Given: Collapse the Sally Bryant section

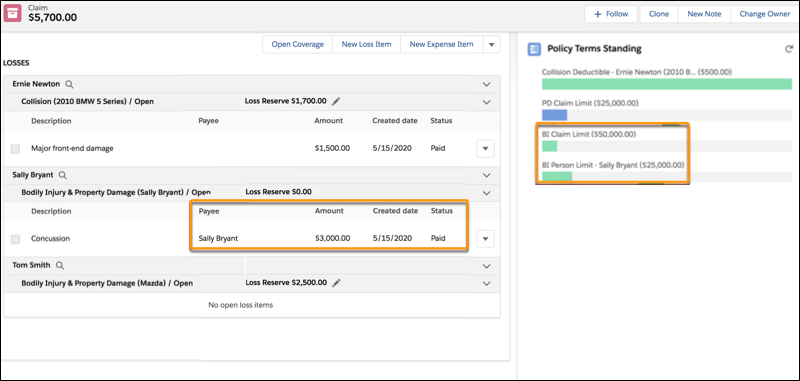Looking at the screenshot, I should (x=486, y=175).
